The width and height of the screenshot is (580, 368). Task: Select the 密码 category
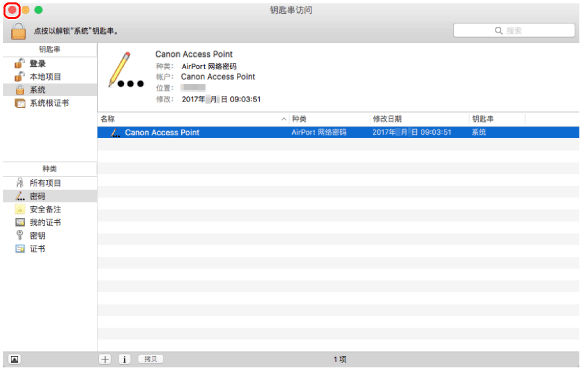(x=50, y=196)
